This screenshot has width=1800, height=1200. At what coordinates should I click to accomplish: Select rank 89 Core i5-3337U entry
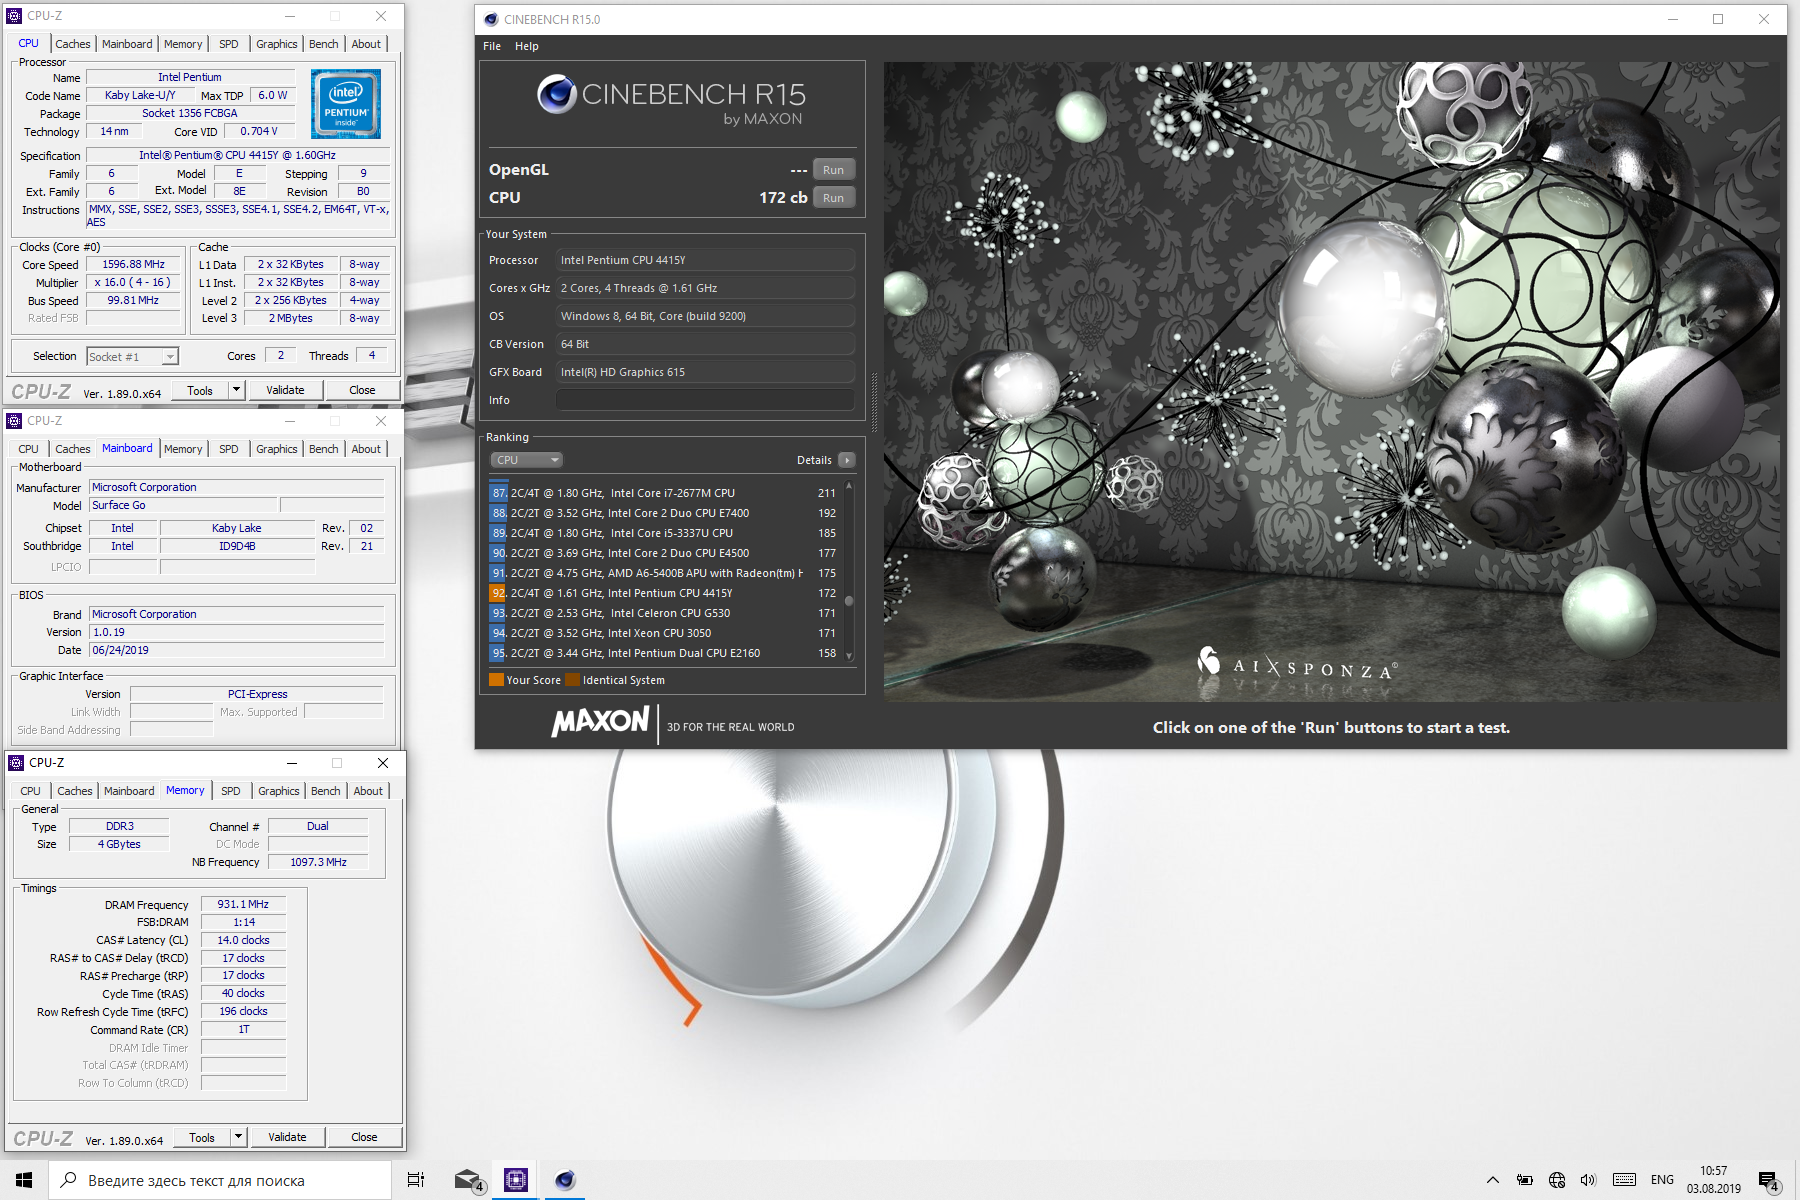point(664,533)
